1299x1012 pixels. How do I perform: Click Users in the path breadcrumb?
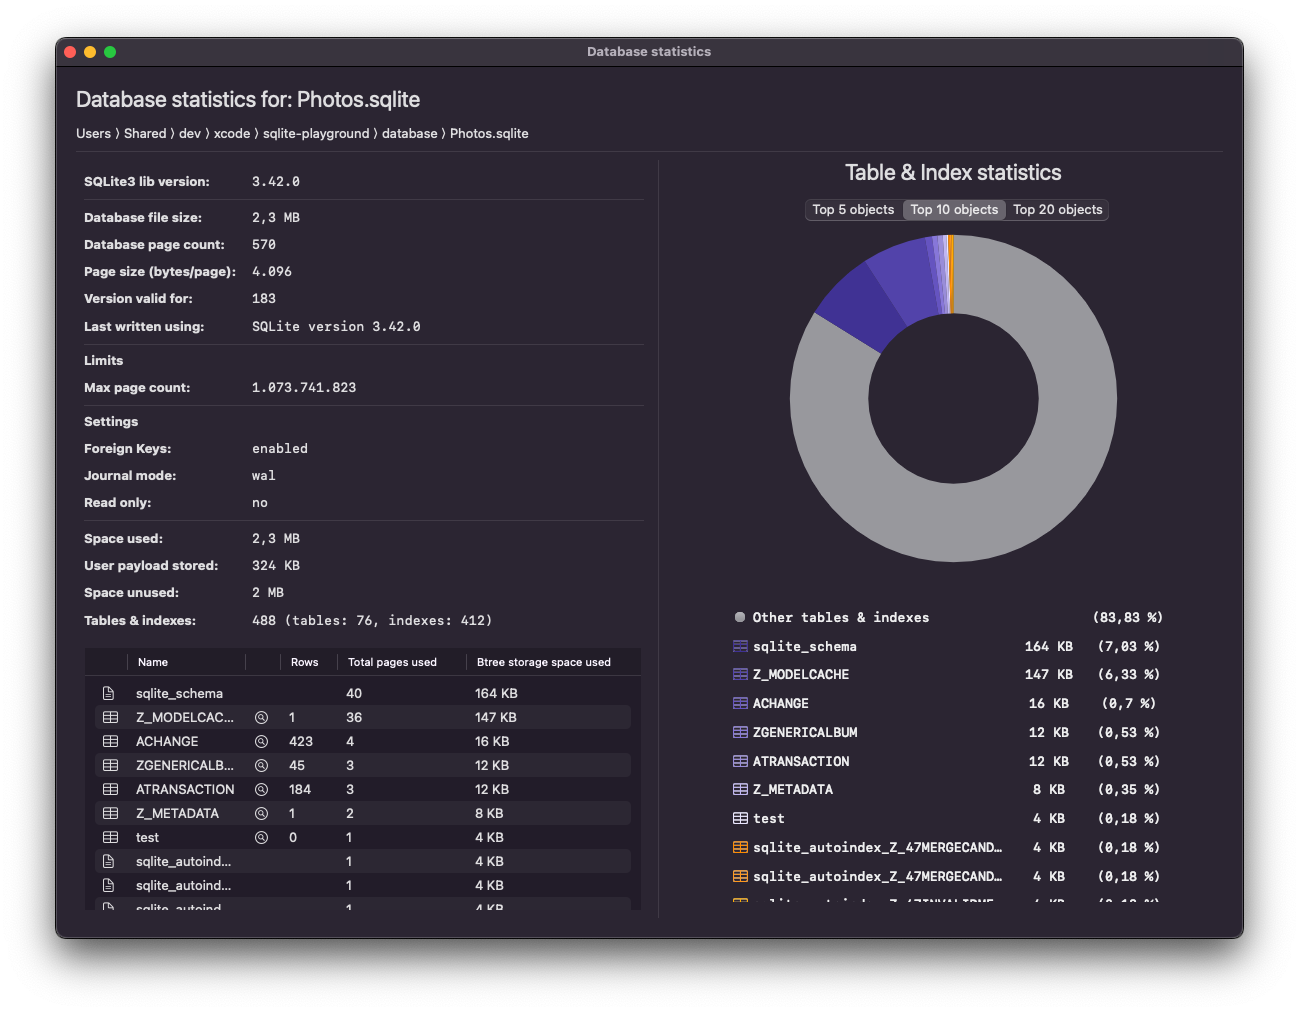pyautogui.click(x=93, y=133)
